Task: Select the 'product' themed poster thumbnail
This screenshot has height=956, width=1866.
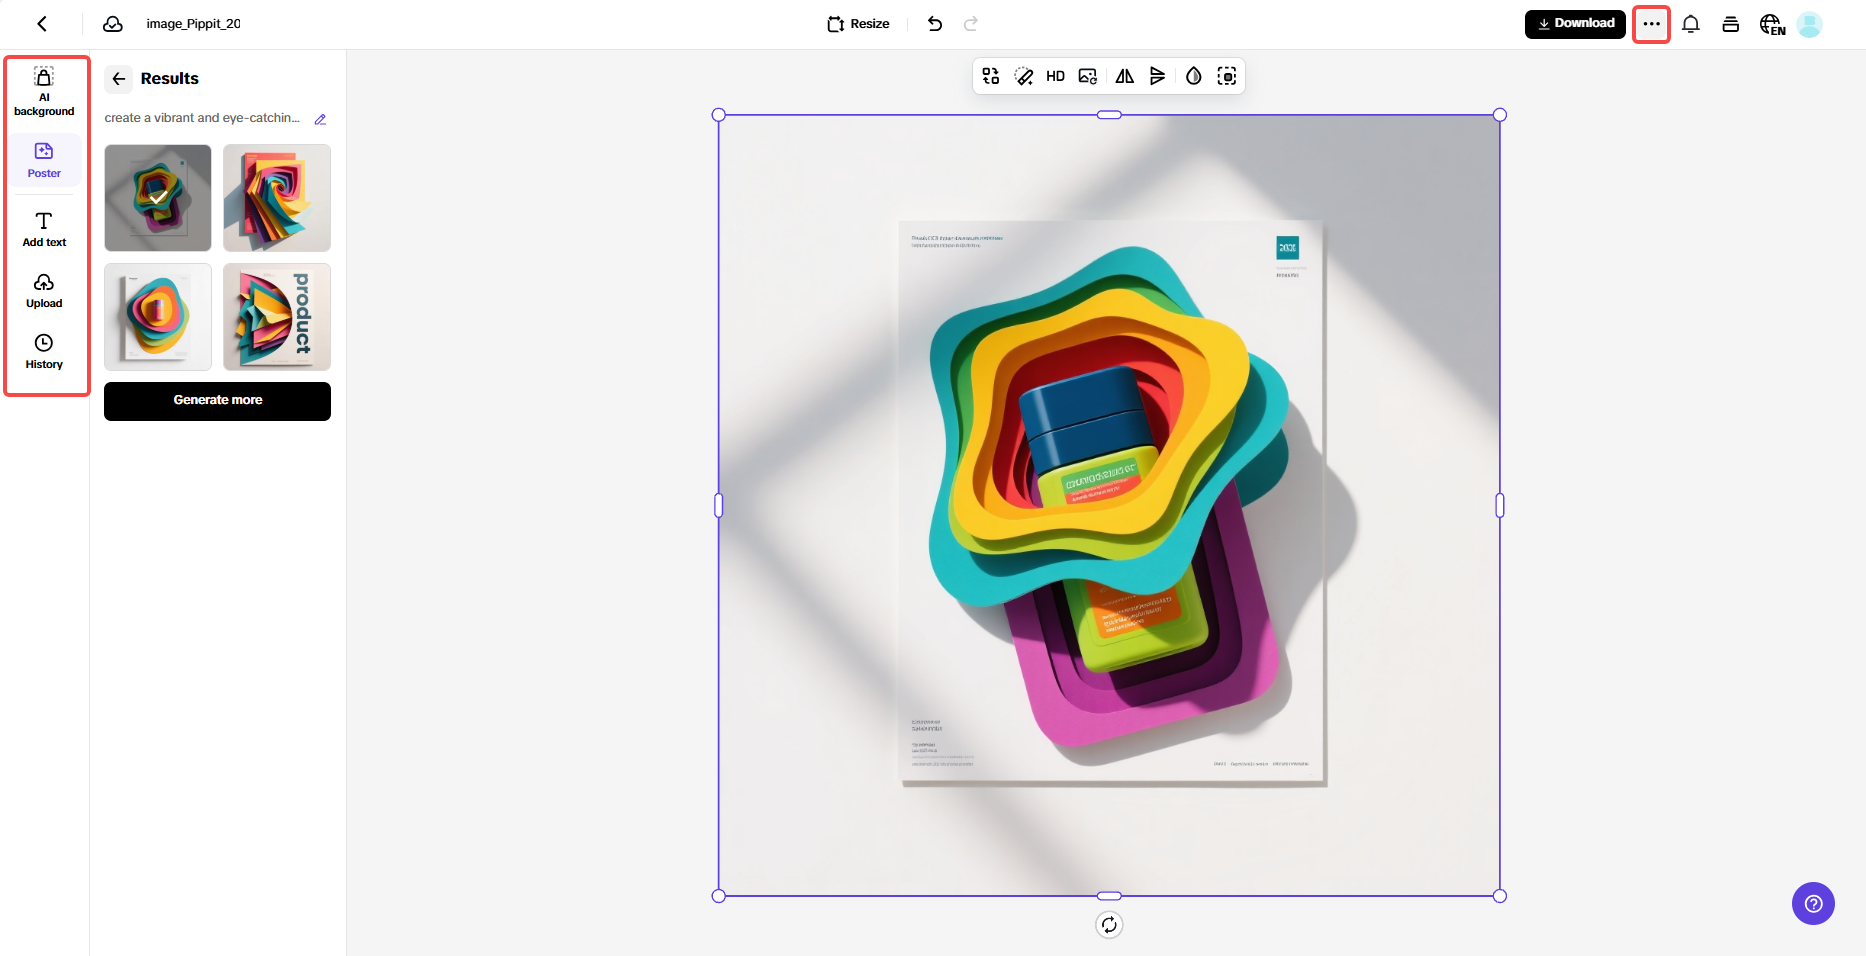Action: (x=276, y=316)
